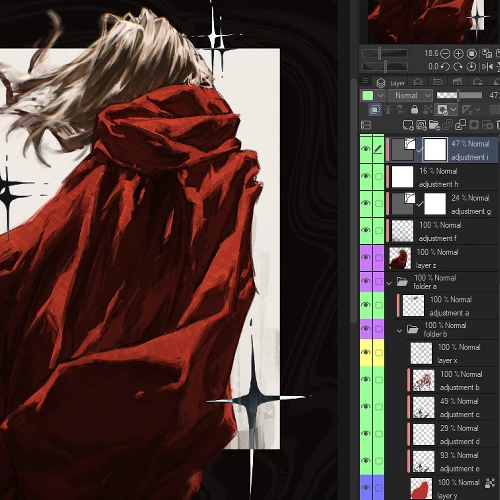The width and height of the screenshot is (500, 500).
Task: Rotate canvas right in Navigator
Action: coord(458,66)
